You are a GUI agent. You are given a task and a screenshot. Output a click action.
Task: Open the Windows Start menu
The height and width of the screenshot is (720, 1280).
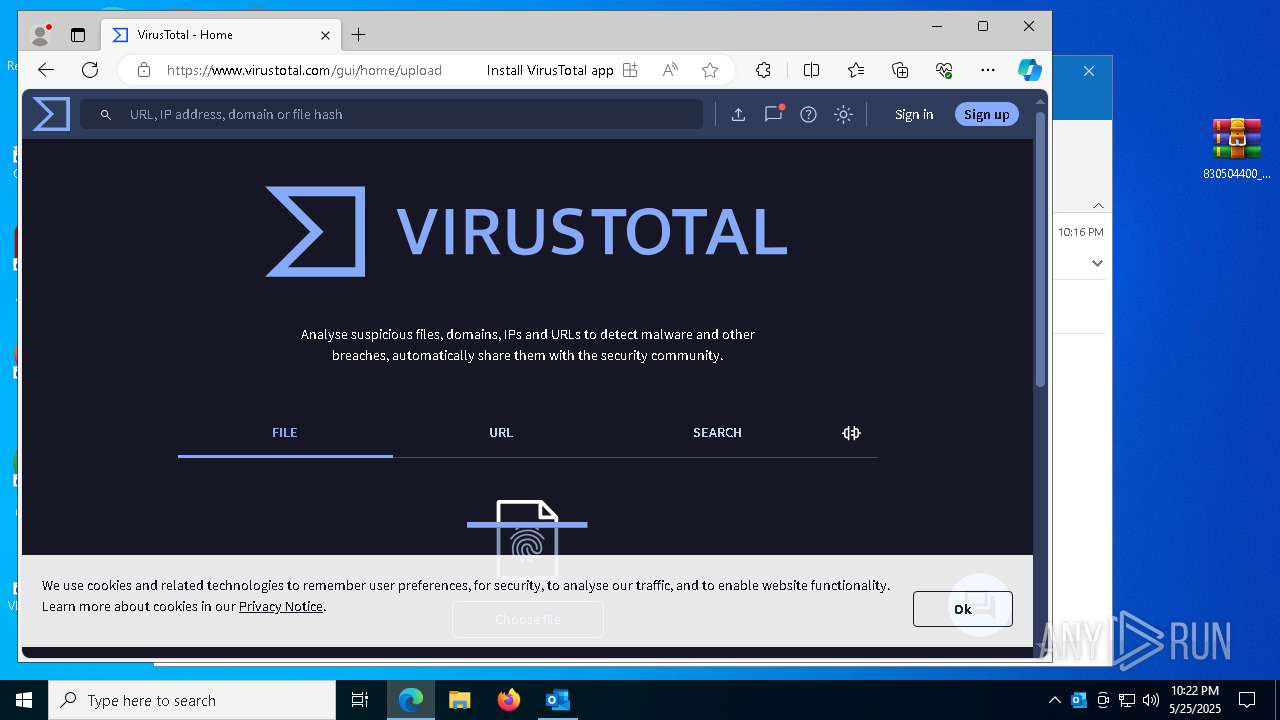pos(24,700)
